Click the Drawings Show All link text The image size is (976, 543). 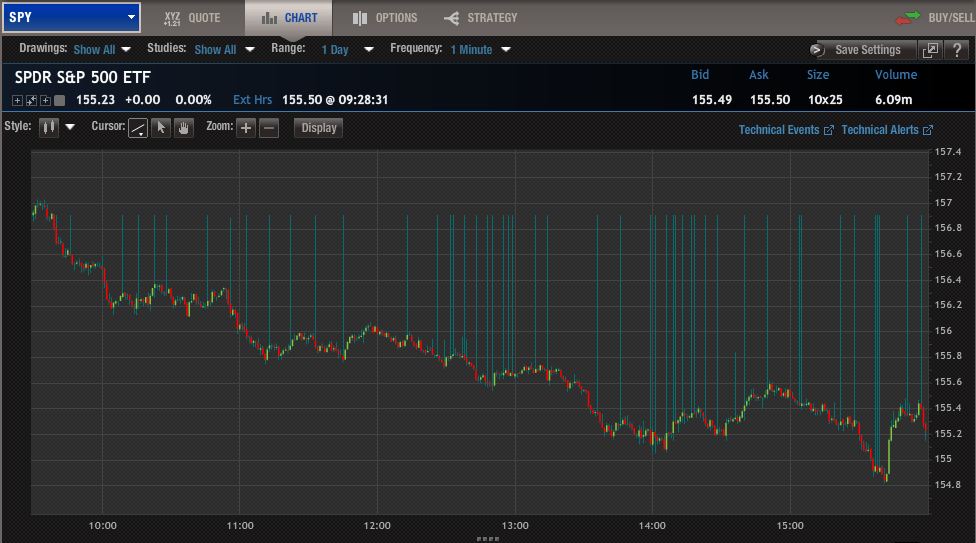[x=94, y=50]
